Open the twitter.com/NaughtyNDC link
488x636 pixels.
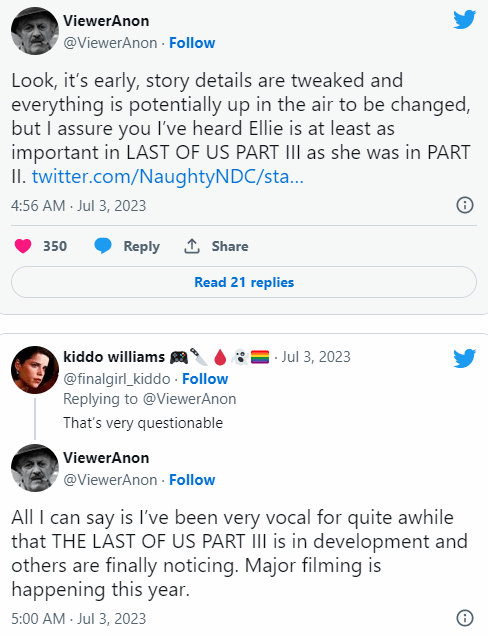168,176
